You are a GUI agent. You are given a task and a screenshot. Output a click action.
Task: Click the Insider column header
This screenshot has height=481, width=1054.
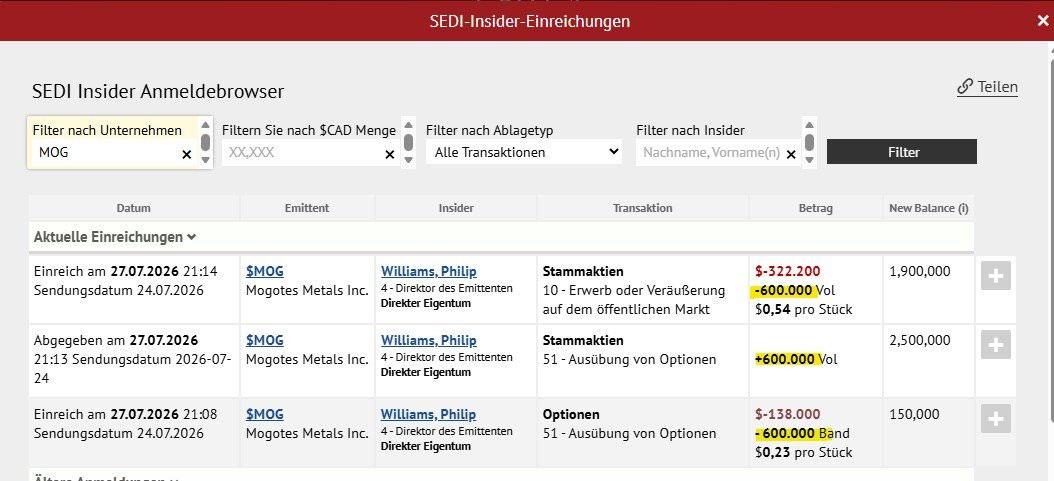tap(456, 208)
